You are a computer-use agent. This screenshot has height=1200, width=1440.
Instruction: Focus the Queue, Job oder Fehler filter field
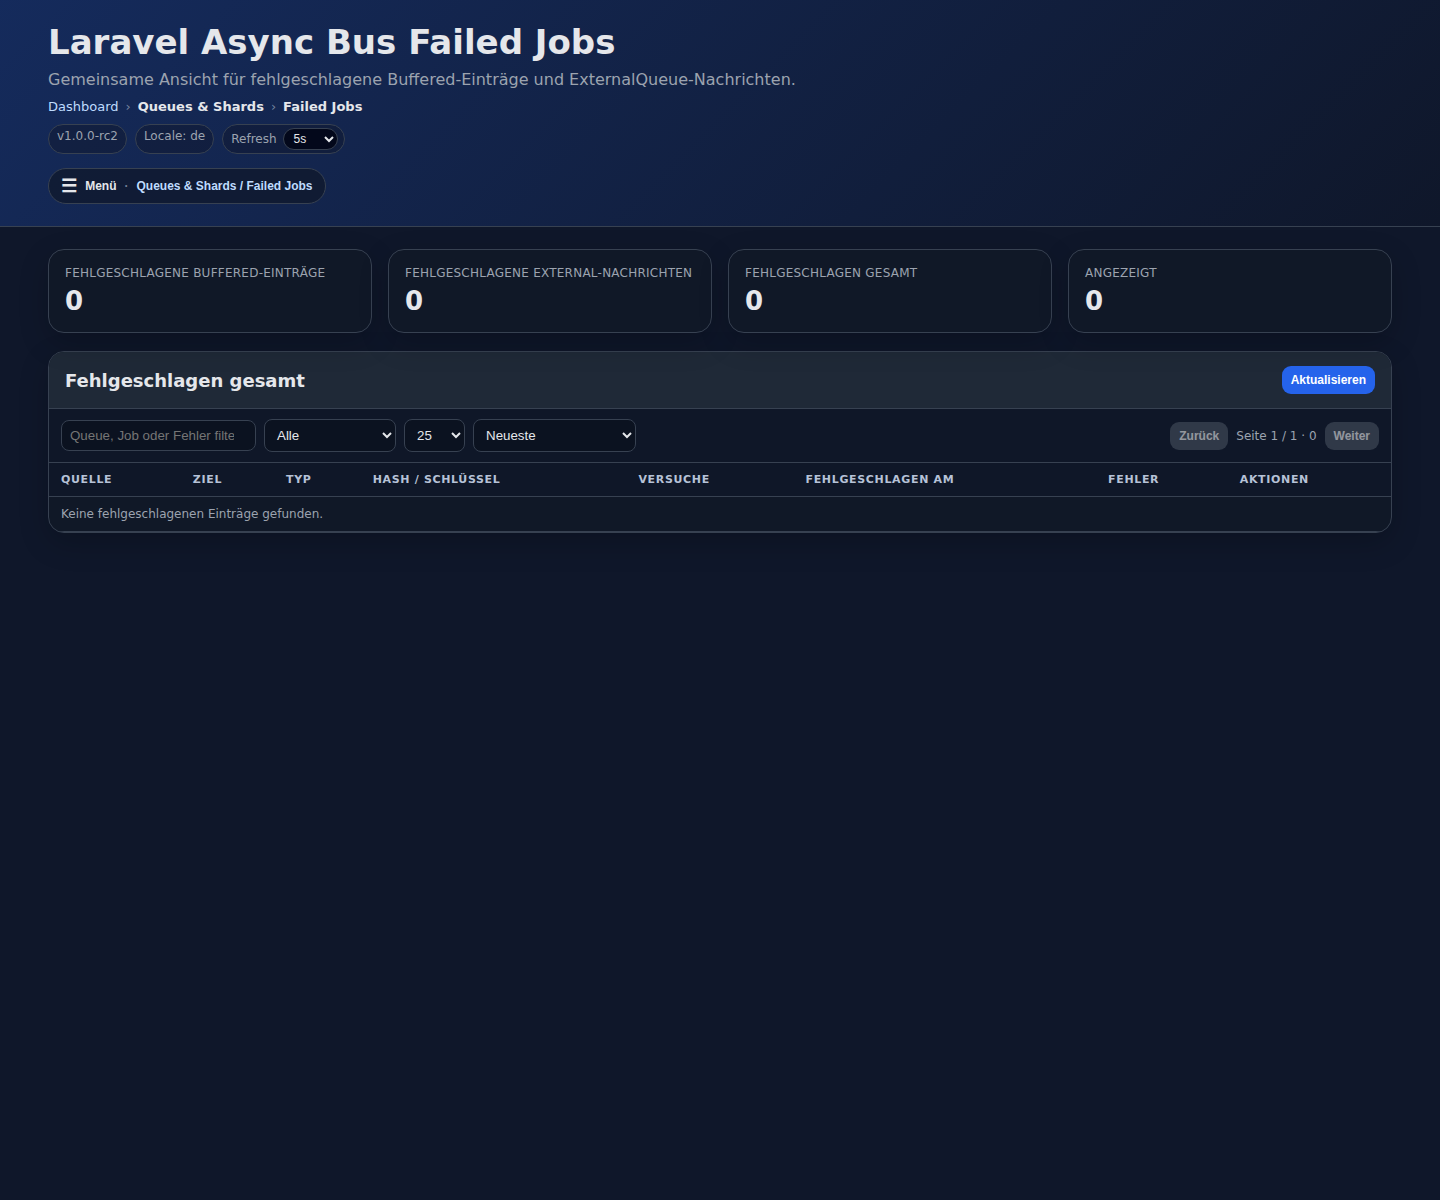(x=158, y=436)
